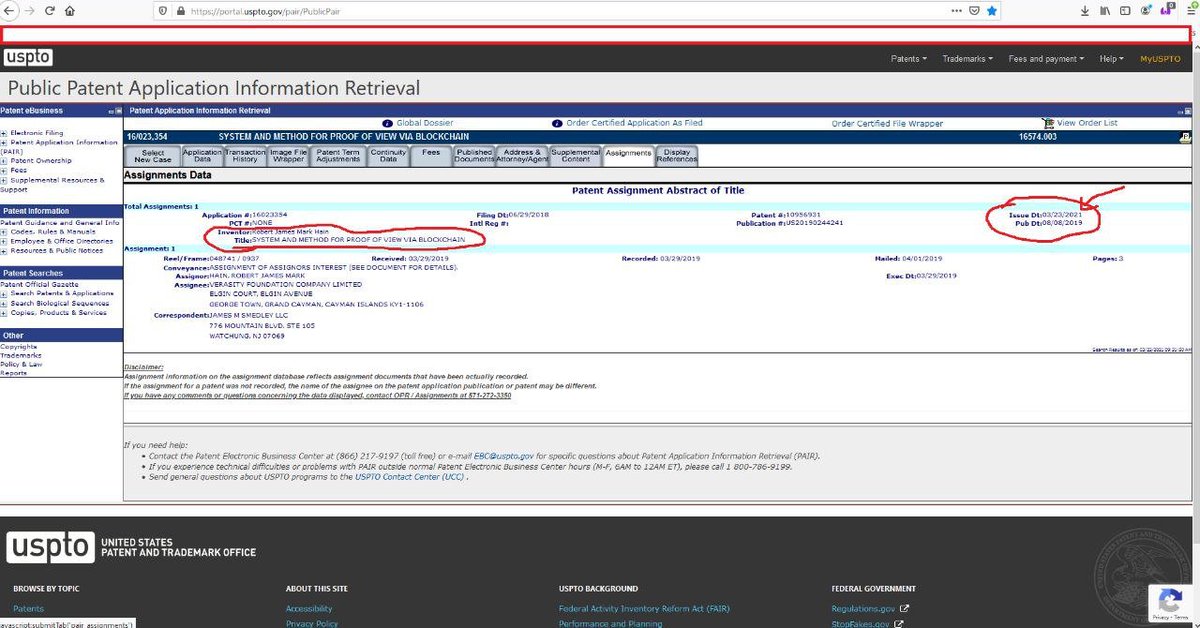Viewport: 1200px width, 628px height.
Task: Open the library bookshelf icon in toolbar
Action: point(1105,11)
